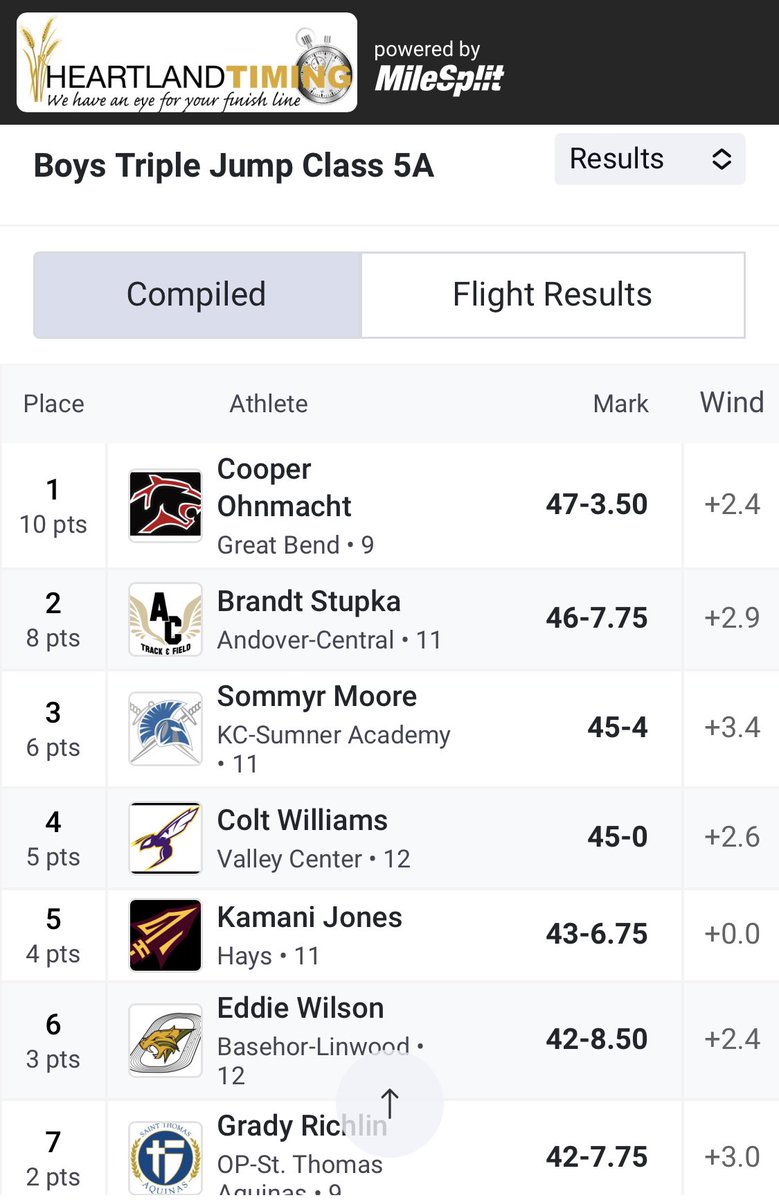Open Cooper Ohnmacht athlete profile

pos(285,488)
